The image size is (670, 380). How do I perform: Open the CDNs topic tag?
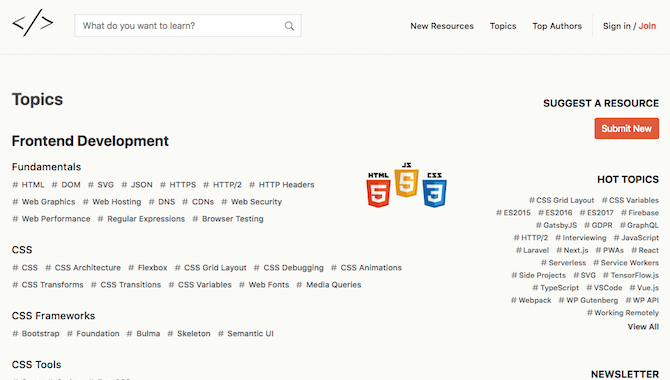pyautogui.click(x=198, y=202)
